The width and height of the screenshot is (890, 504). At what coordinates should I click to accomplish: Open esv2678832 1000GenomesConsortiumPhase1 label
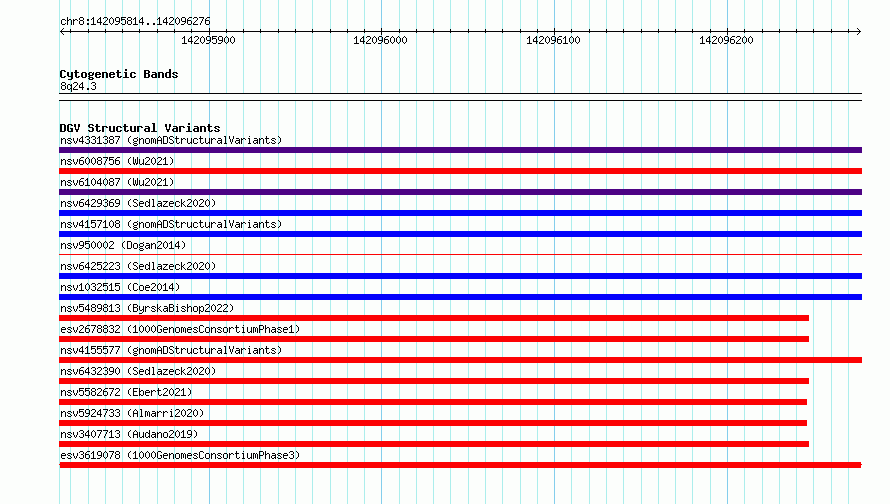pos(180,329)
